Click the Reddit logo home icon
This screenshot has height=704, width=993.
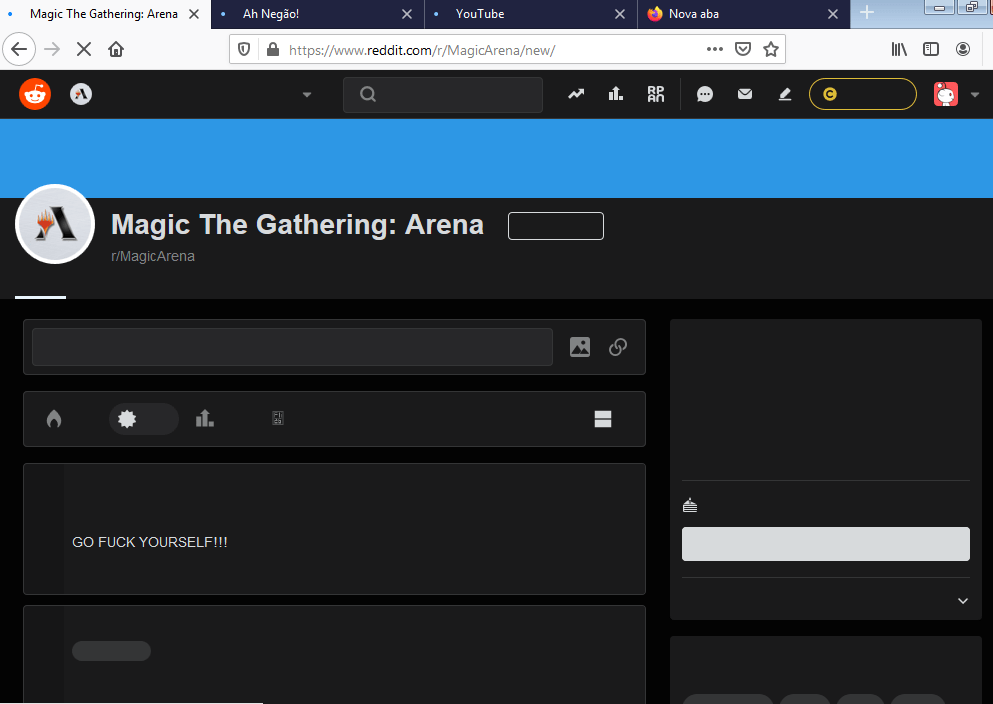[x=35, y=94]
